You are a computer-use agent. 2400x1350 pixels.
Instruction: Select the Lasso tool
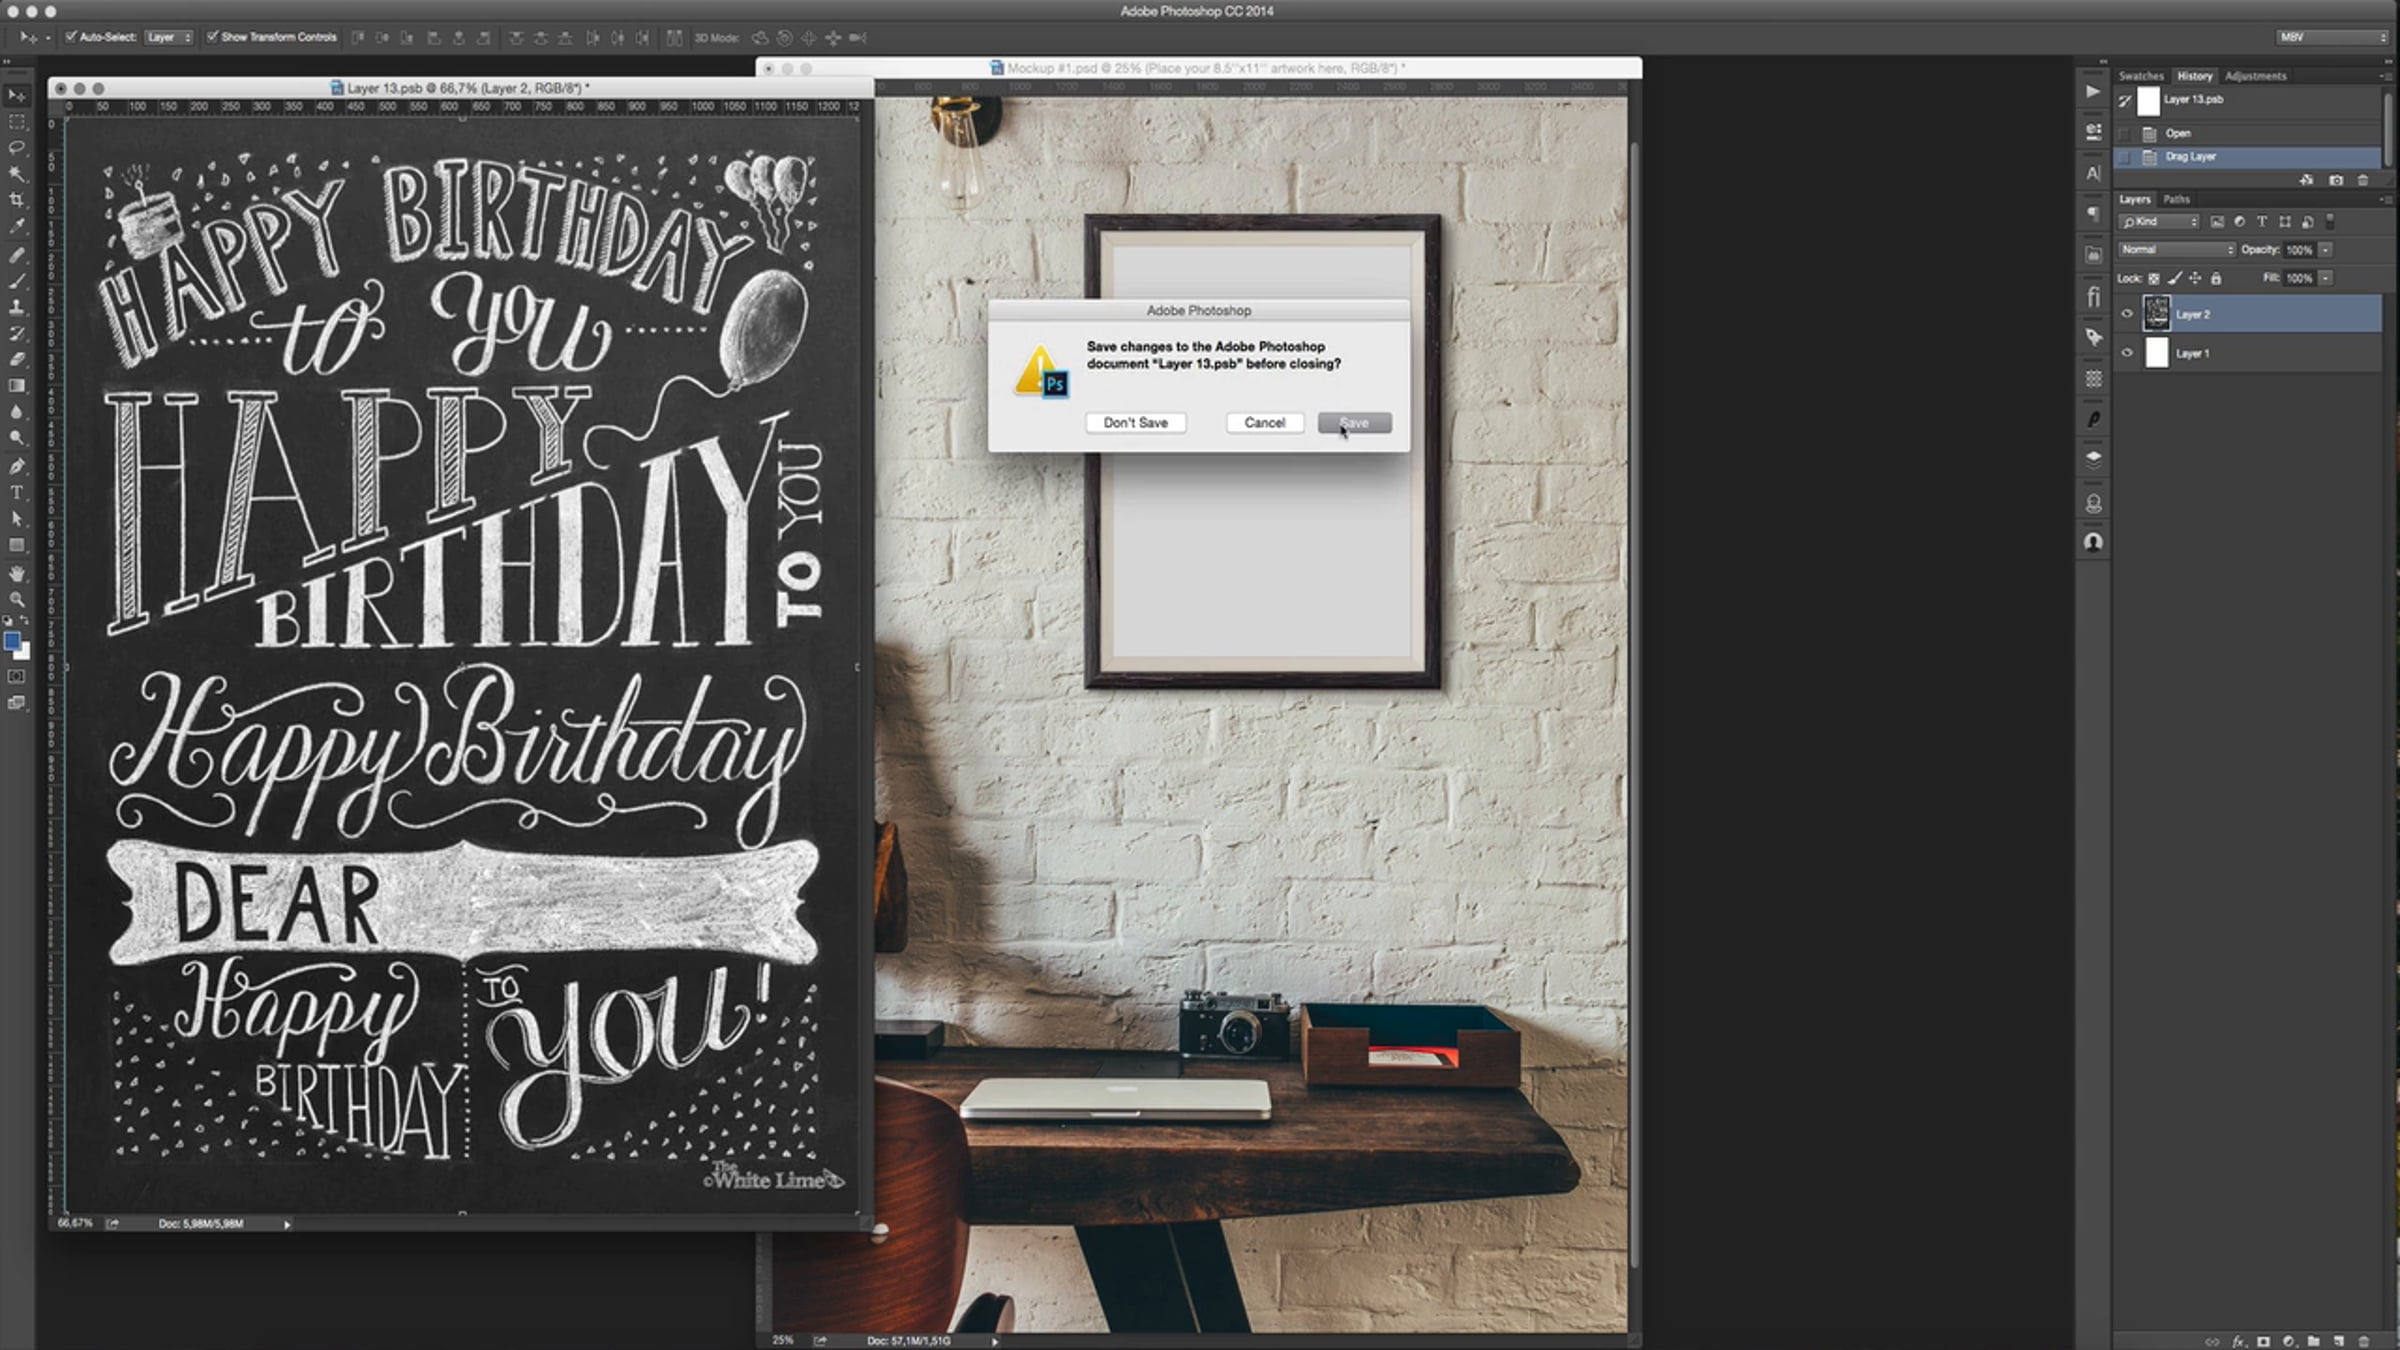click(17, 147)
